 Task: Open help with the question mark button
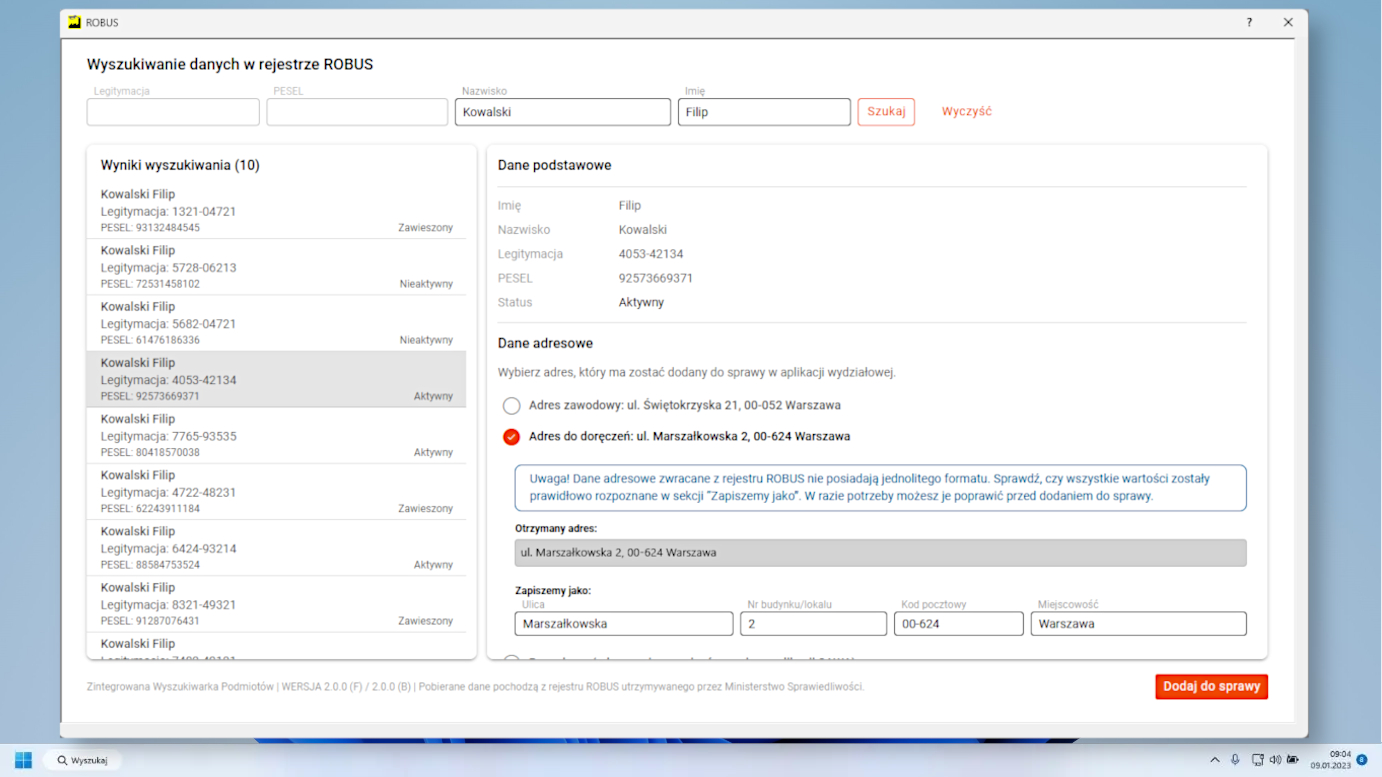click(1249, 22)
